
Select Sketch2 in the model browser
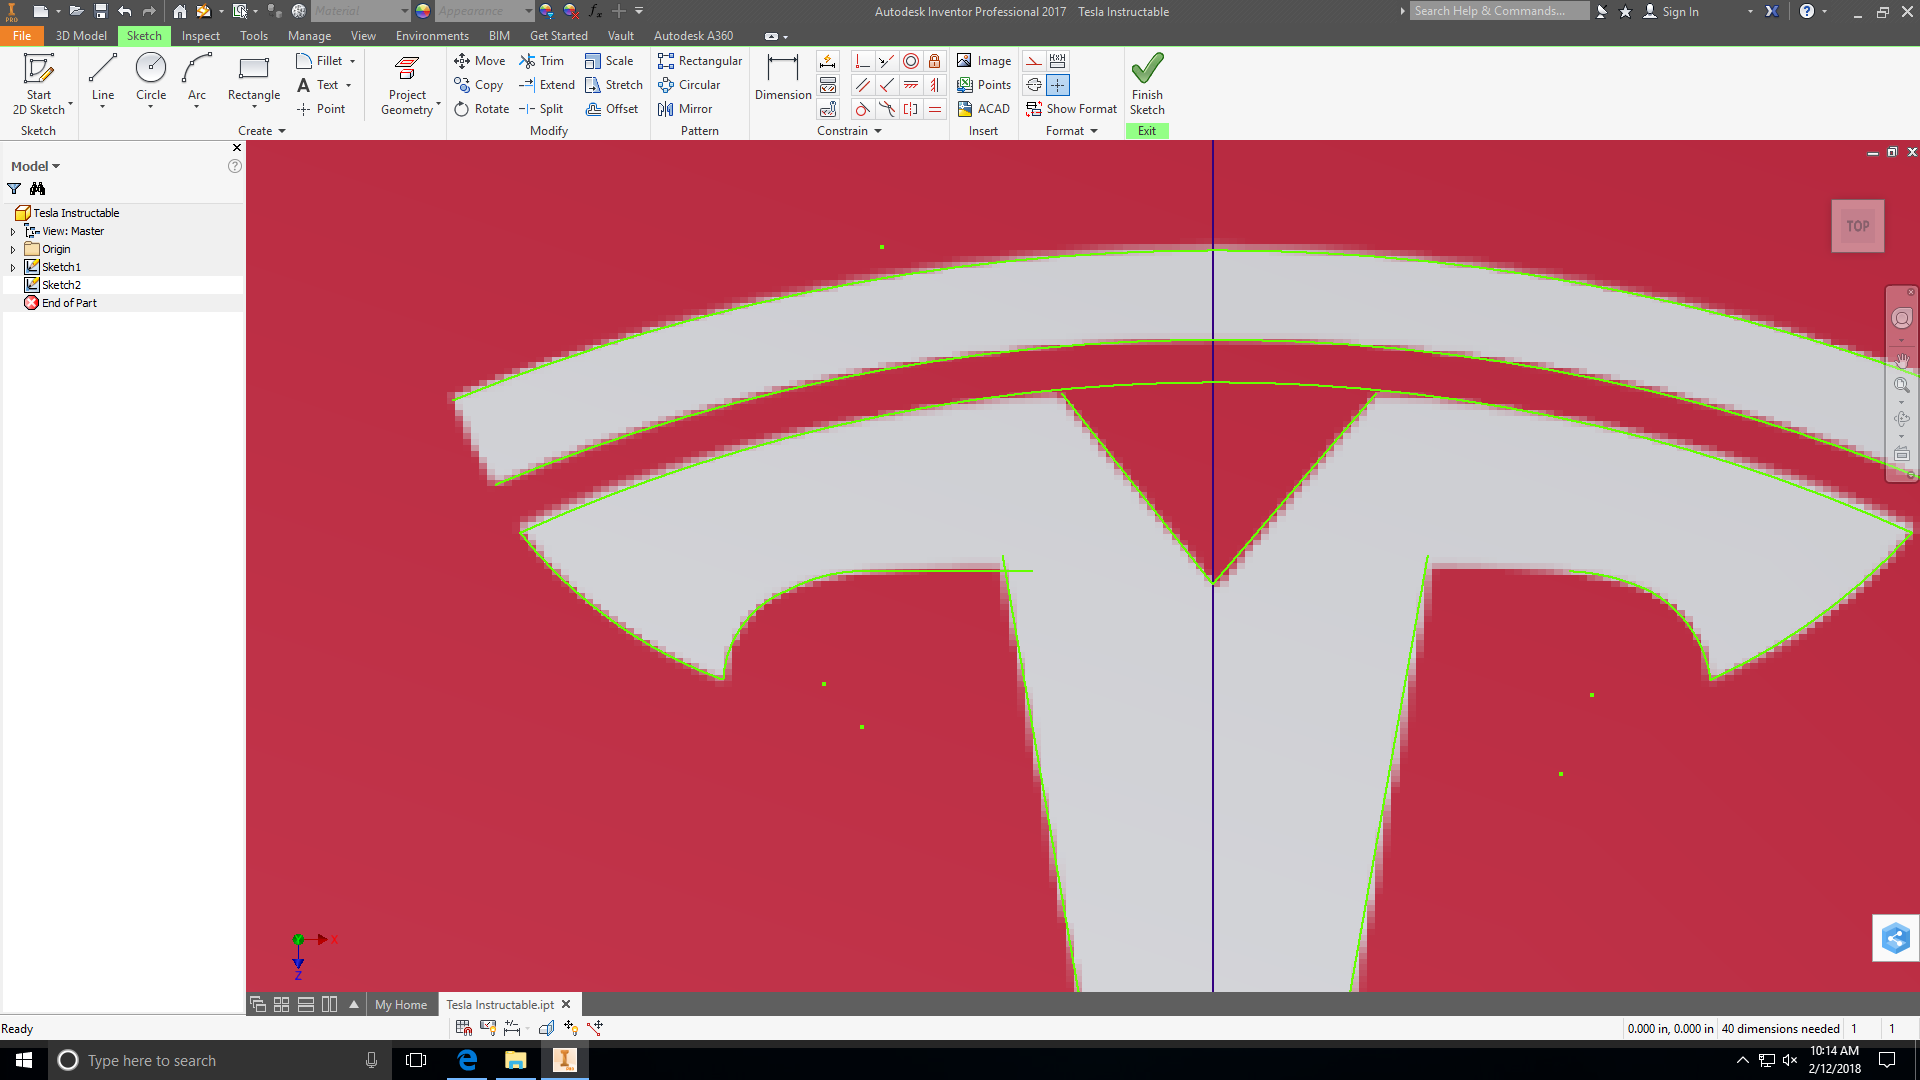tap(61, 285)
